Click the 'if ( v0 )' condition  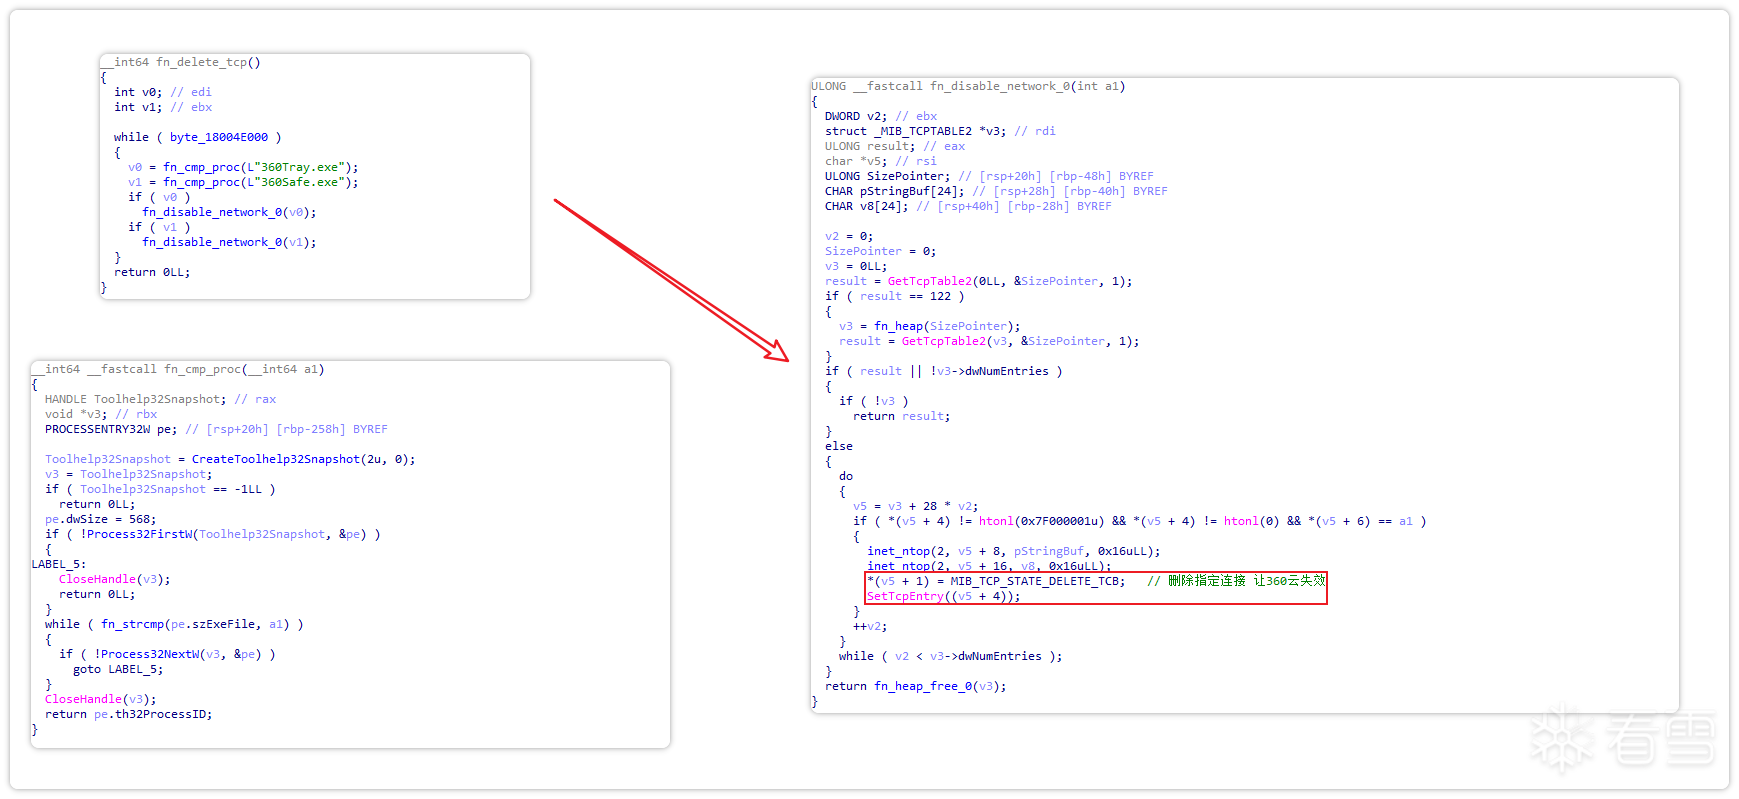coord(158,197)
